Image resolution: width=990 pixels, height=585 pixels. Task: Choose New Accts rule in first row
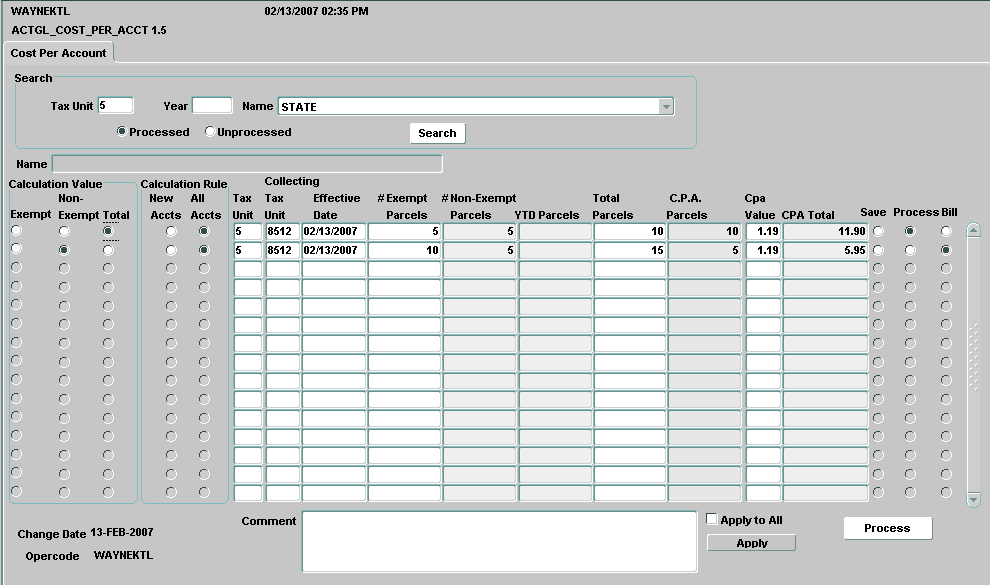[x=171, y=232]
